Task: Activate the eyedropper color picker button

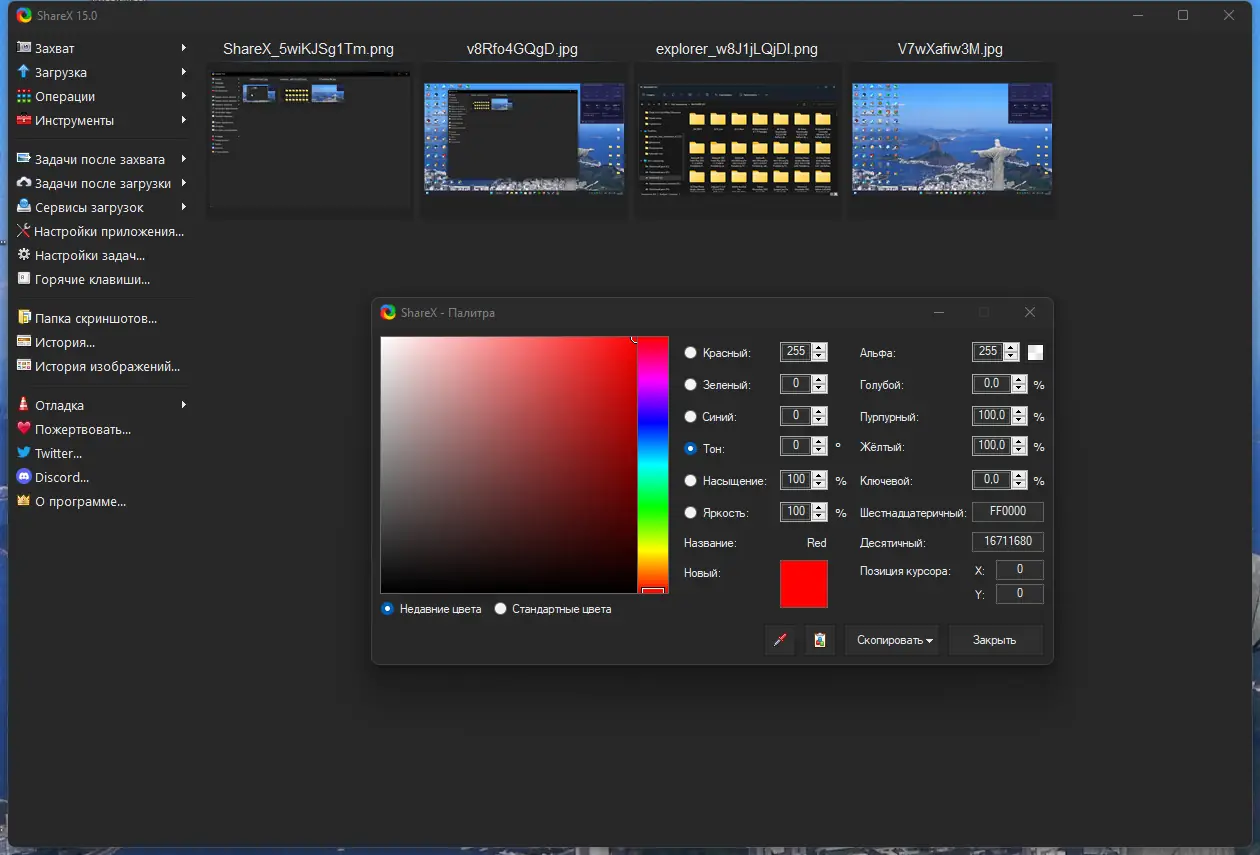Action: [x=780, y=640]
